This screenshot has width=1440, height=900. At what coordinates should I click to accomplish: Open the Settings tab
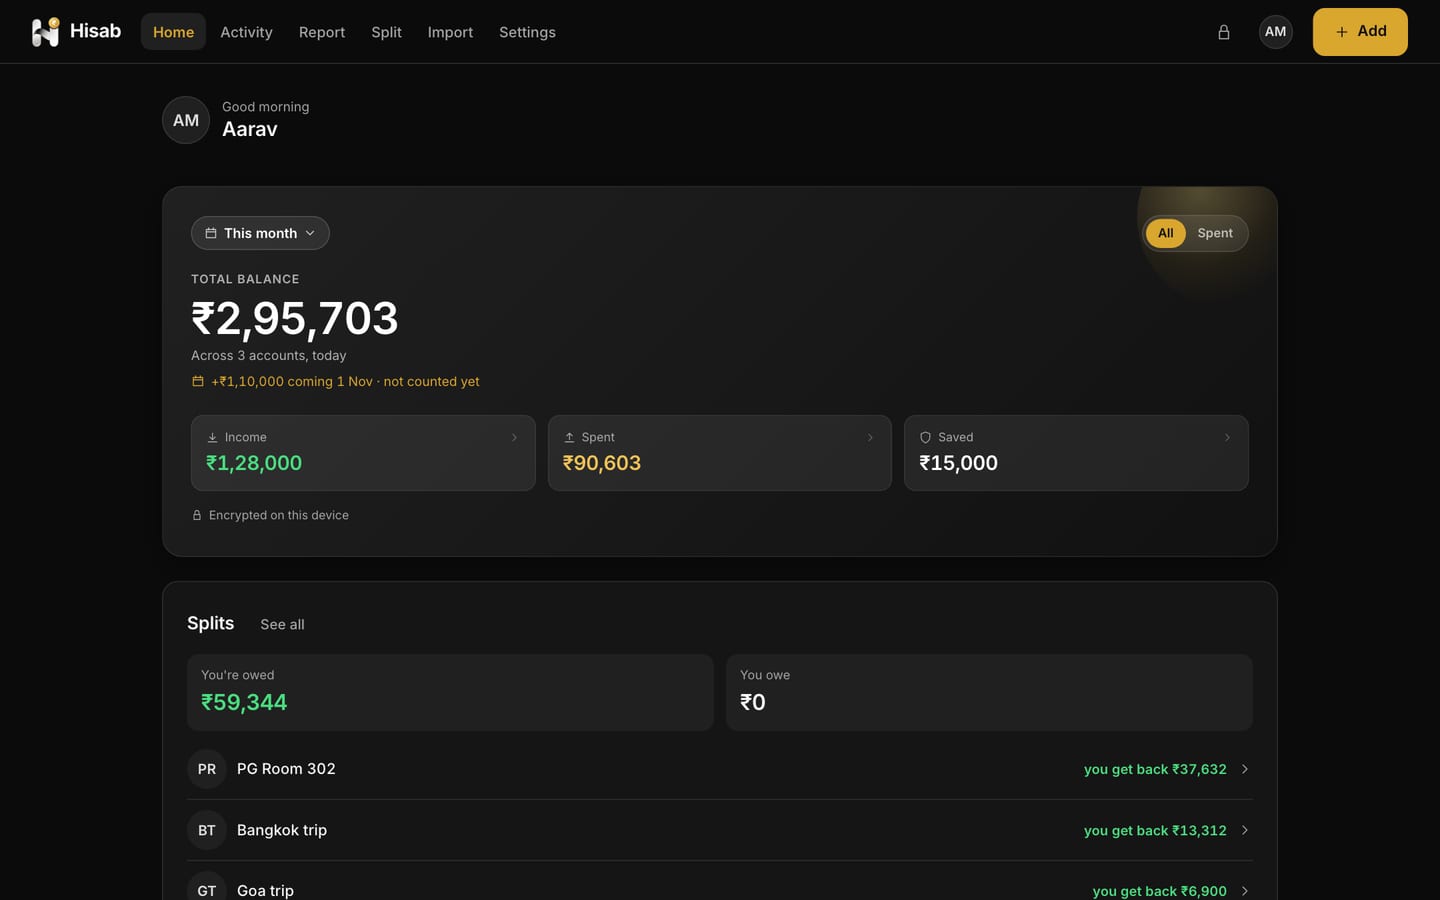527,32
